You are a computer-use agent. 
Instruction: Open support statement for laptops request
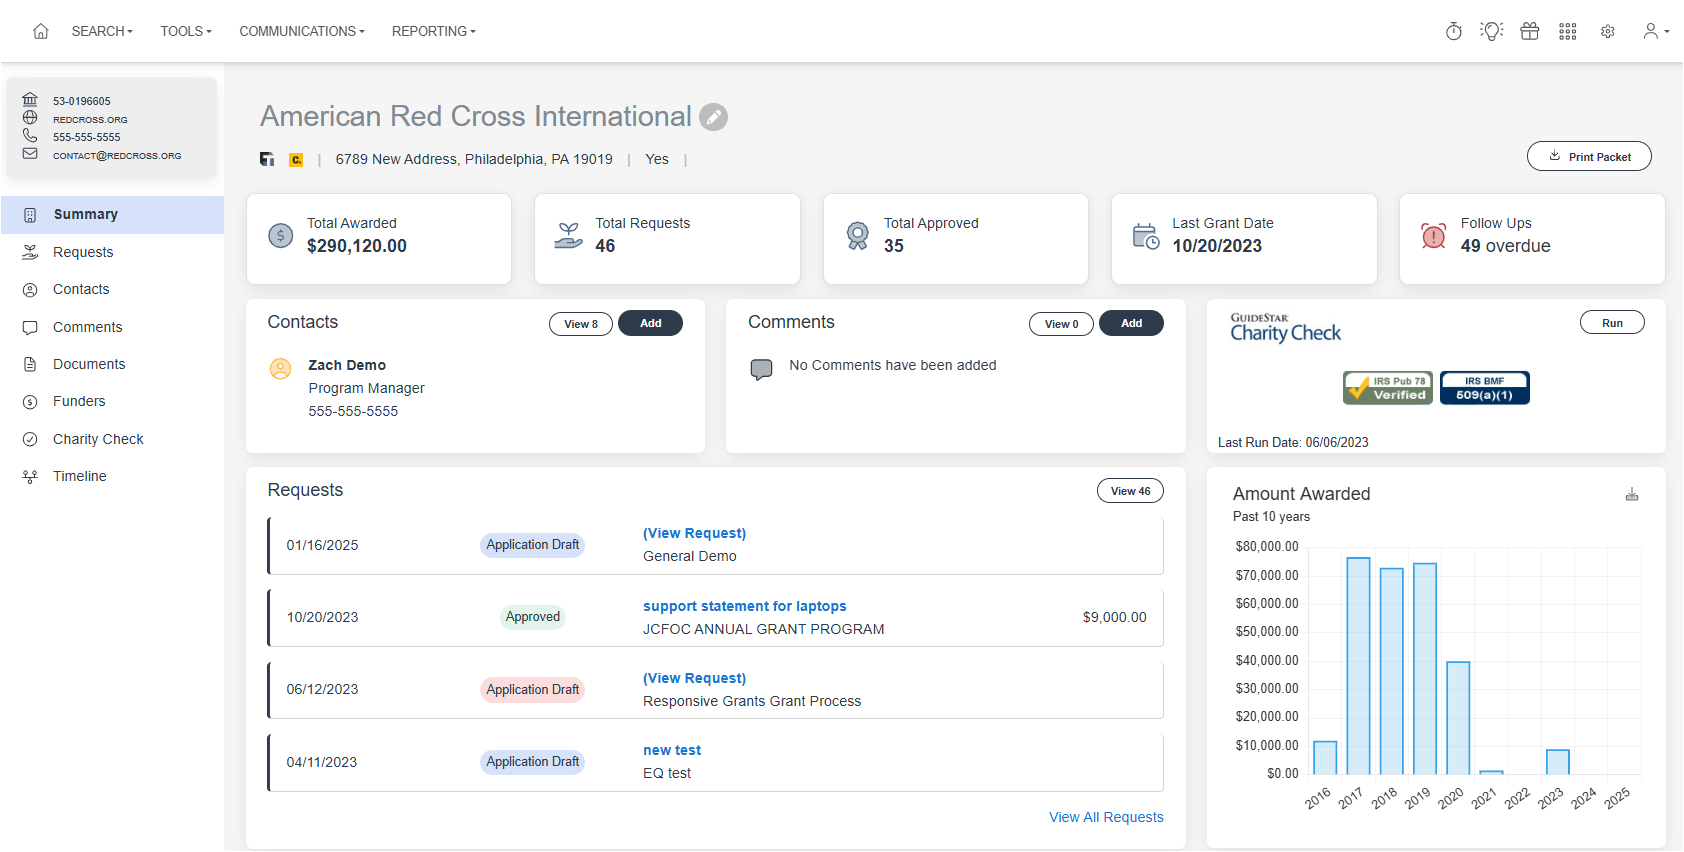point(744,606)
